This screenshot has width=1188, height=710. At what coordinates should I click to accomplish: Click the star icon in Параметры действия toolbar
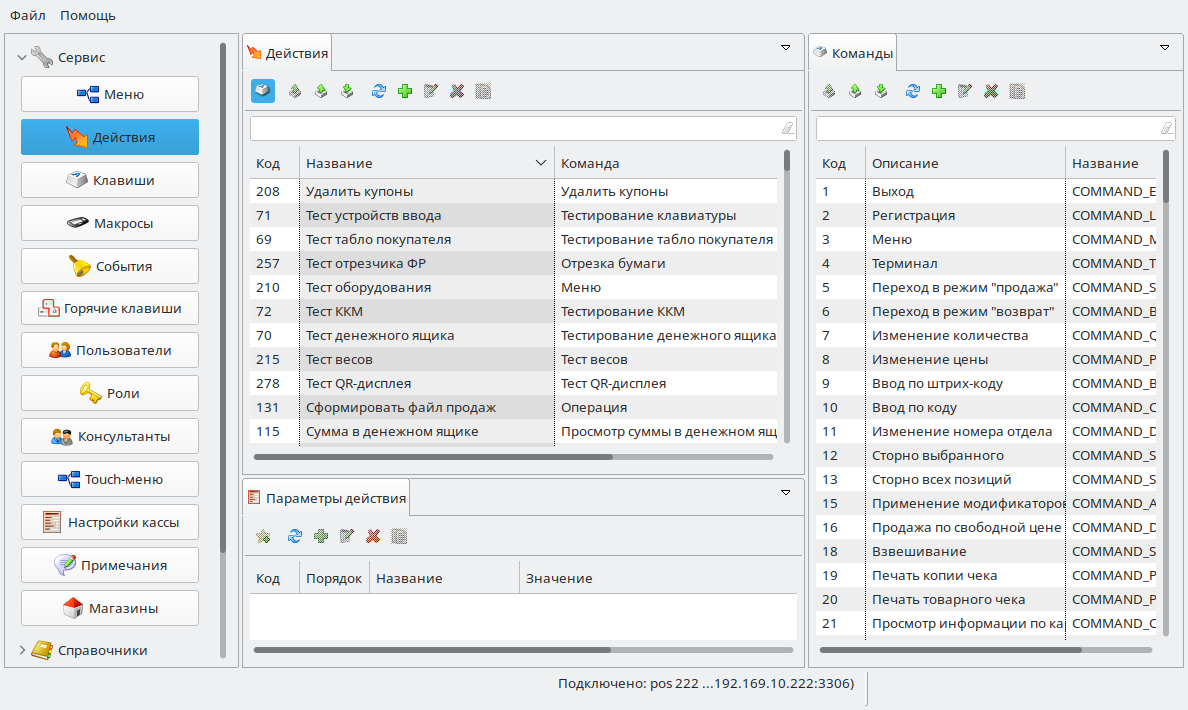(x=263, y=536)
